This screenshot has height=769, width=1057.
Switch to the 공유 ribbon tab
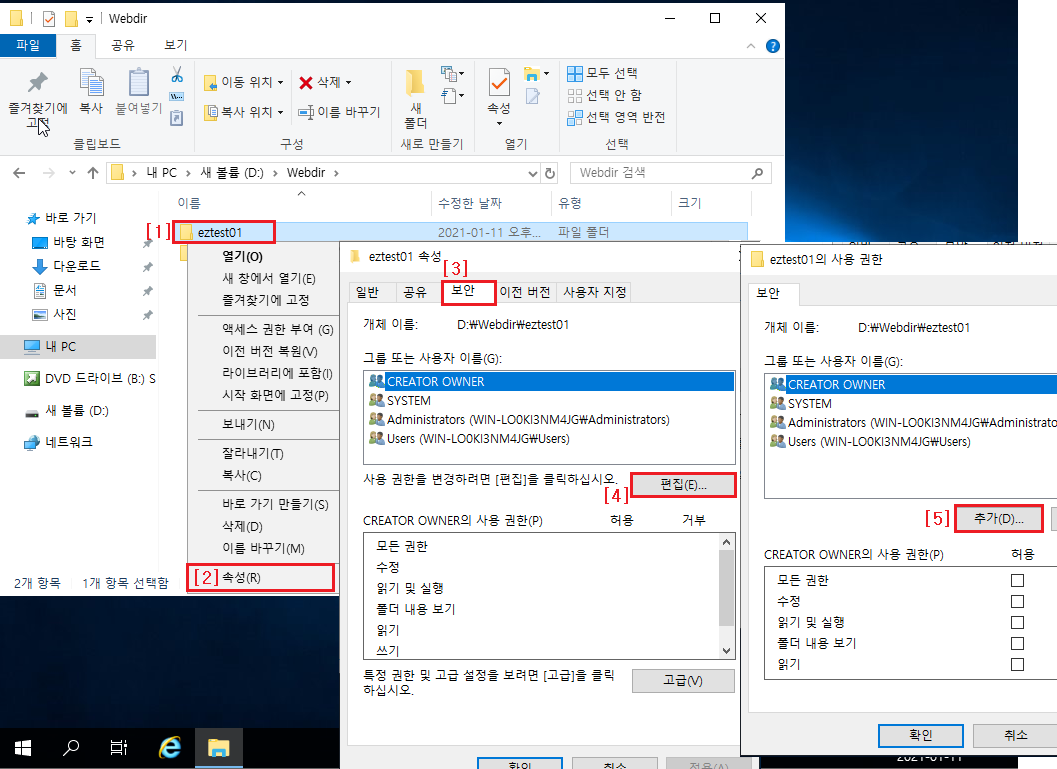123,45
